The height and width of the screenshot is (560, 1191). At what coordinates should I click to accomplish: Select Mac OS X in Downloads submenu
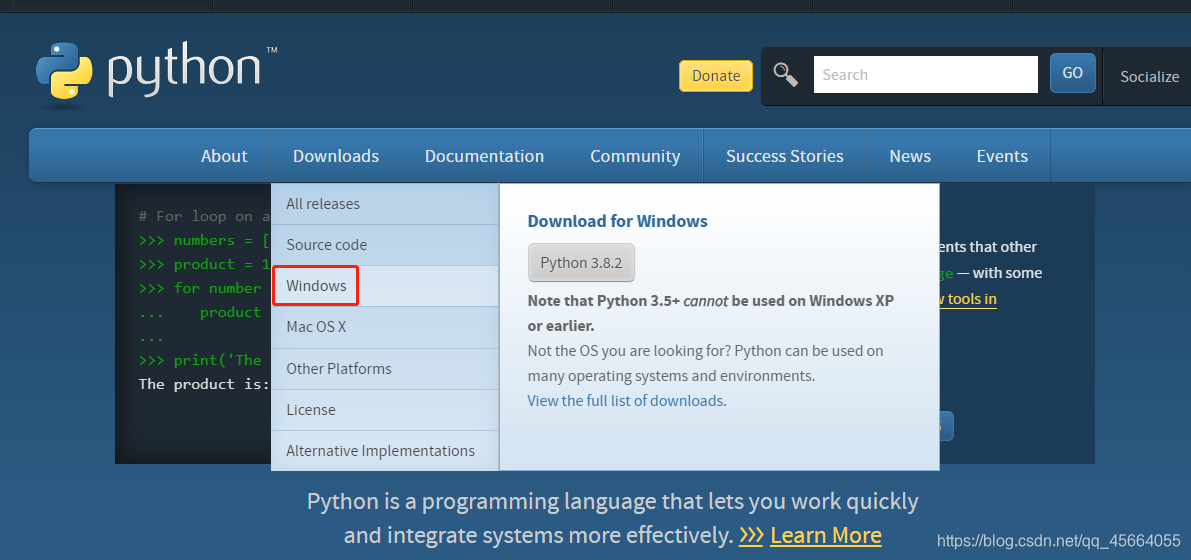click(385, 327)
